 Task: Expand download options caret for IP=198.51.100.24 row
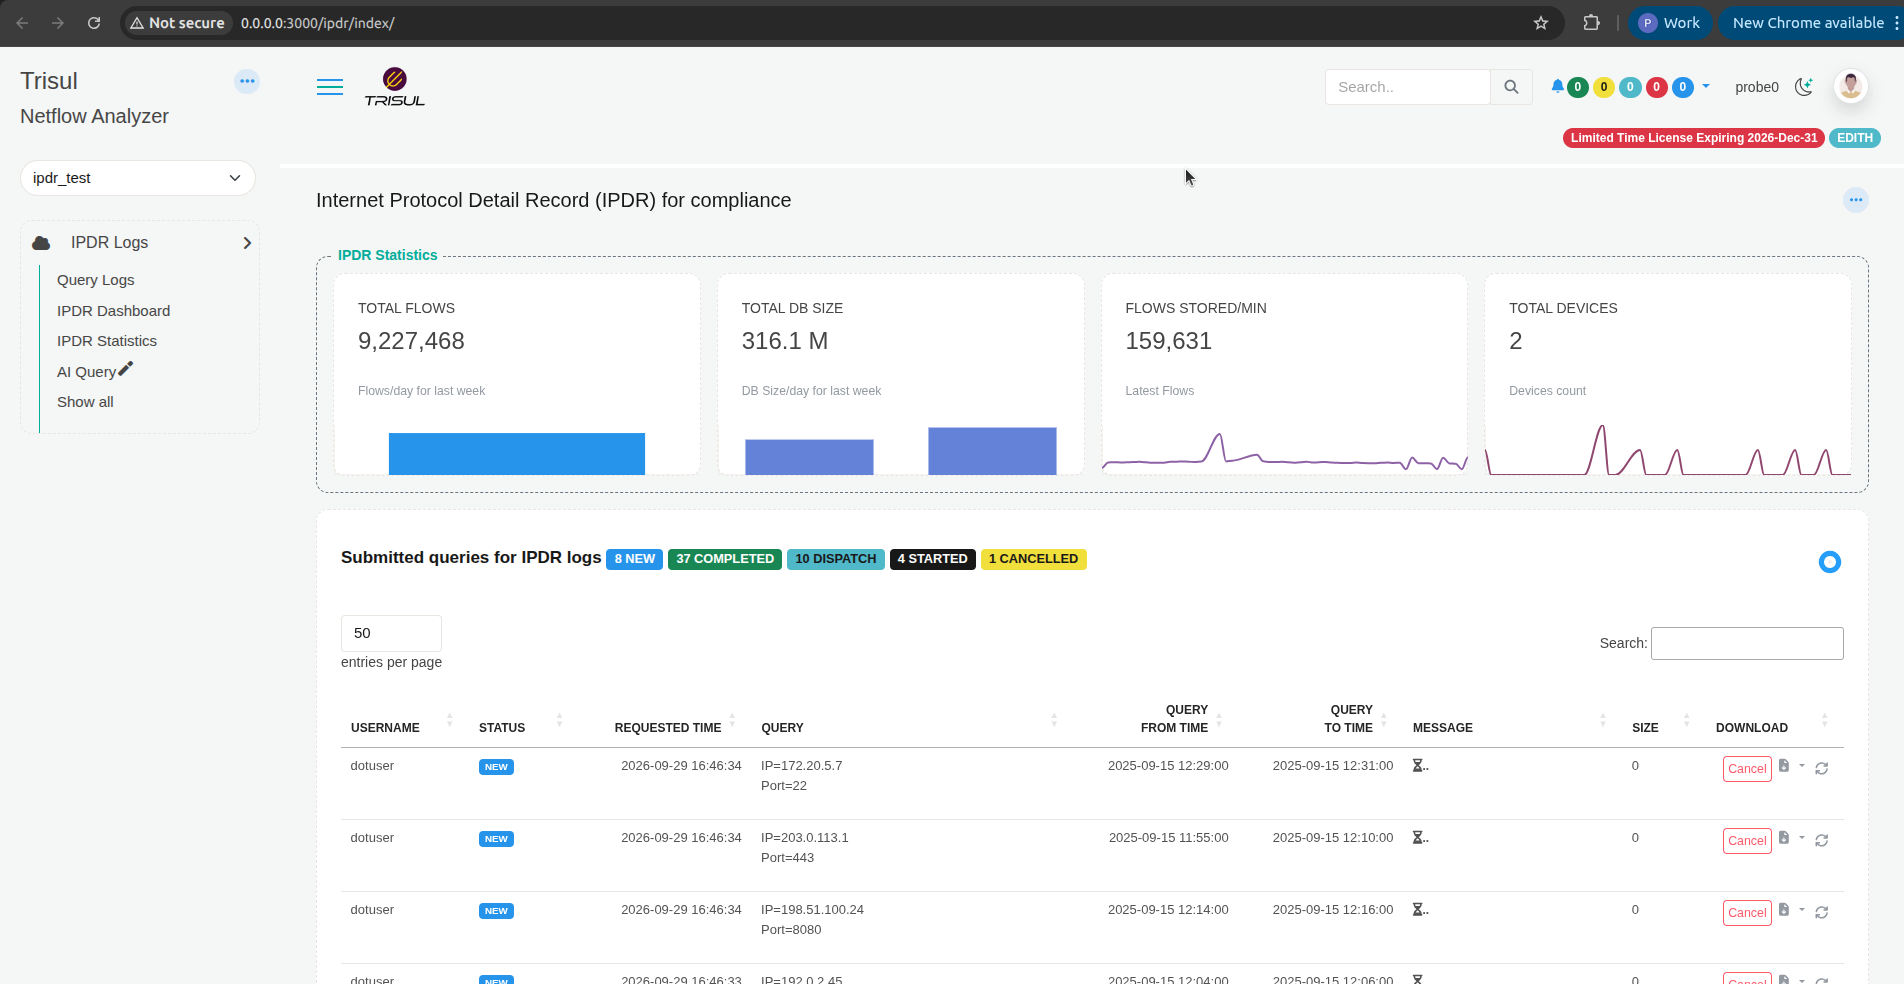(x=1802, y=909)
